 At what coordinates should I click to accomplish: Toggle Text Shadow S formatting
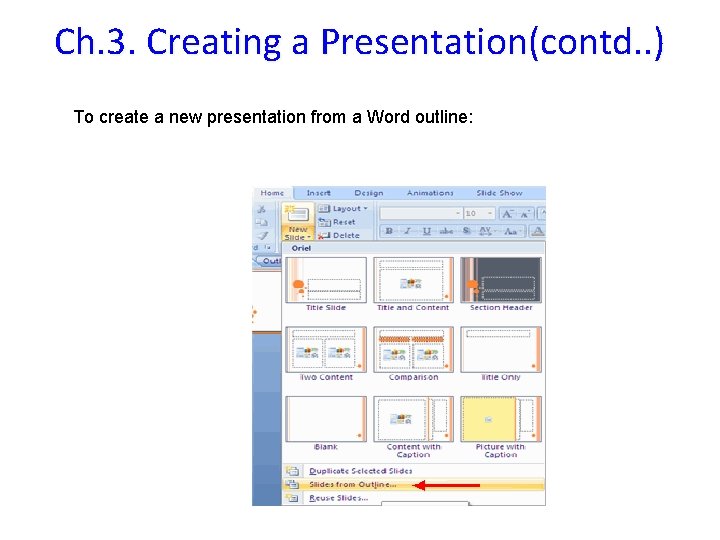466,231
